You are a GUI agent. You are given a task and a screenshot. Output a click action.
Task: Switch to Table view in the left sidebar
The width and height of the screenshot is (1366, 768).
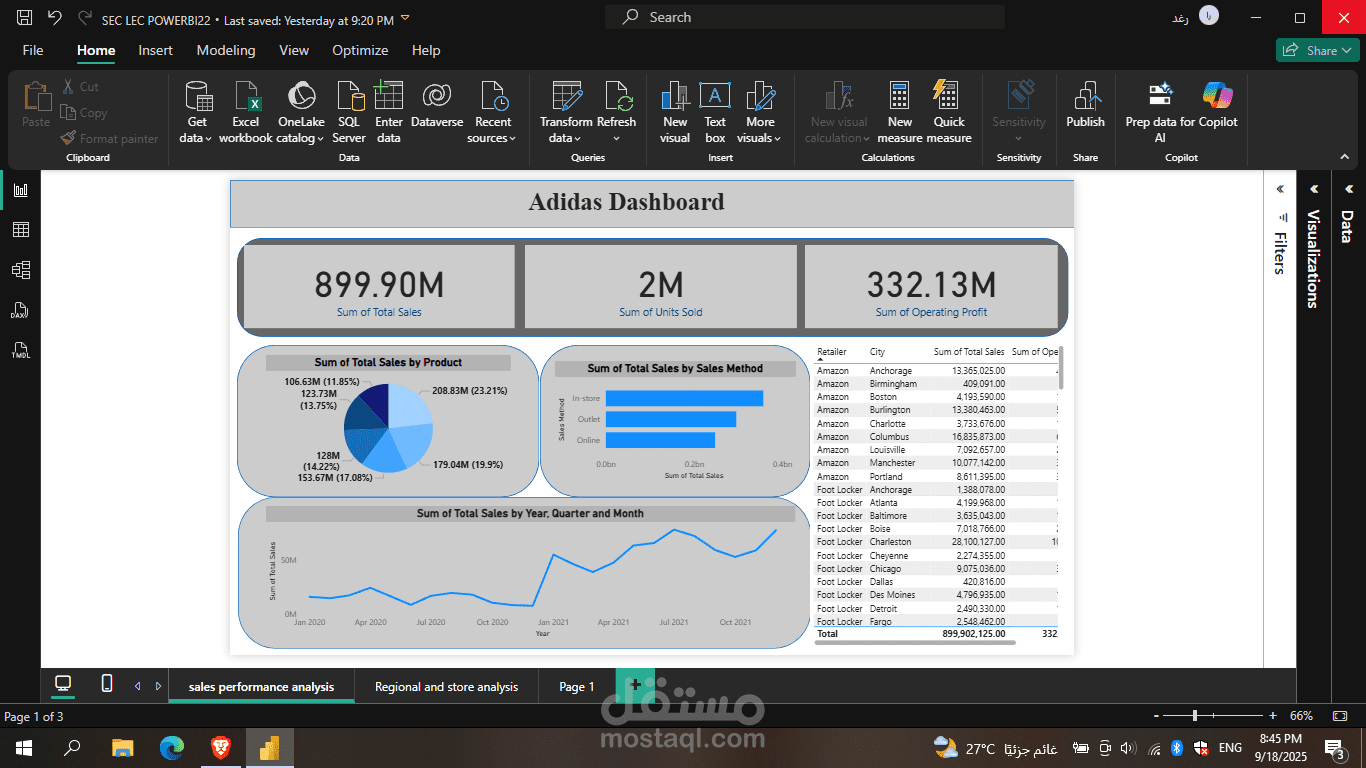pyautogui.click(x=22, y=229)
